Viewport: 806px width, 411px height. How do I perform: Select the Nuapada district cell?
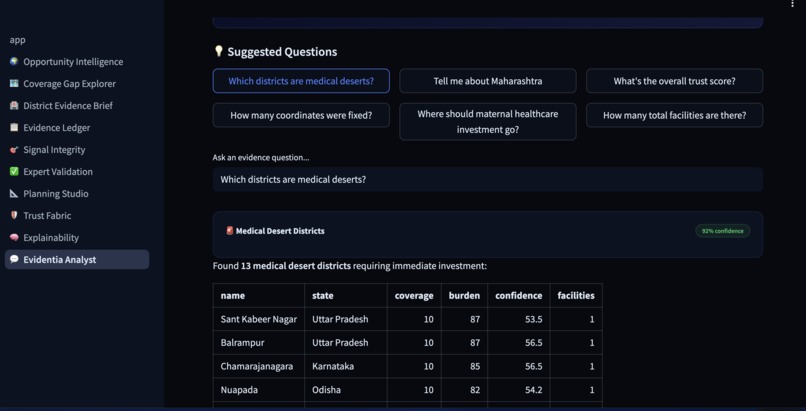[x=259, y=390]
